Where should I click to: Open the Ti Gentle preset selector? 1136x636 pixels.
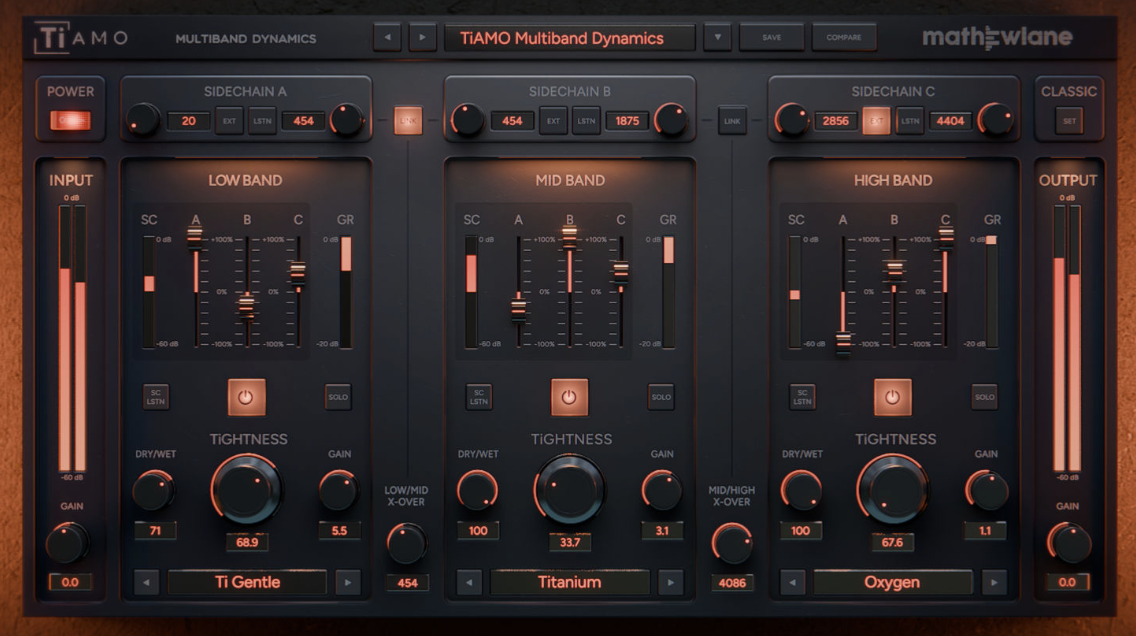point(247,582)
